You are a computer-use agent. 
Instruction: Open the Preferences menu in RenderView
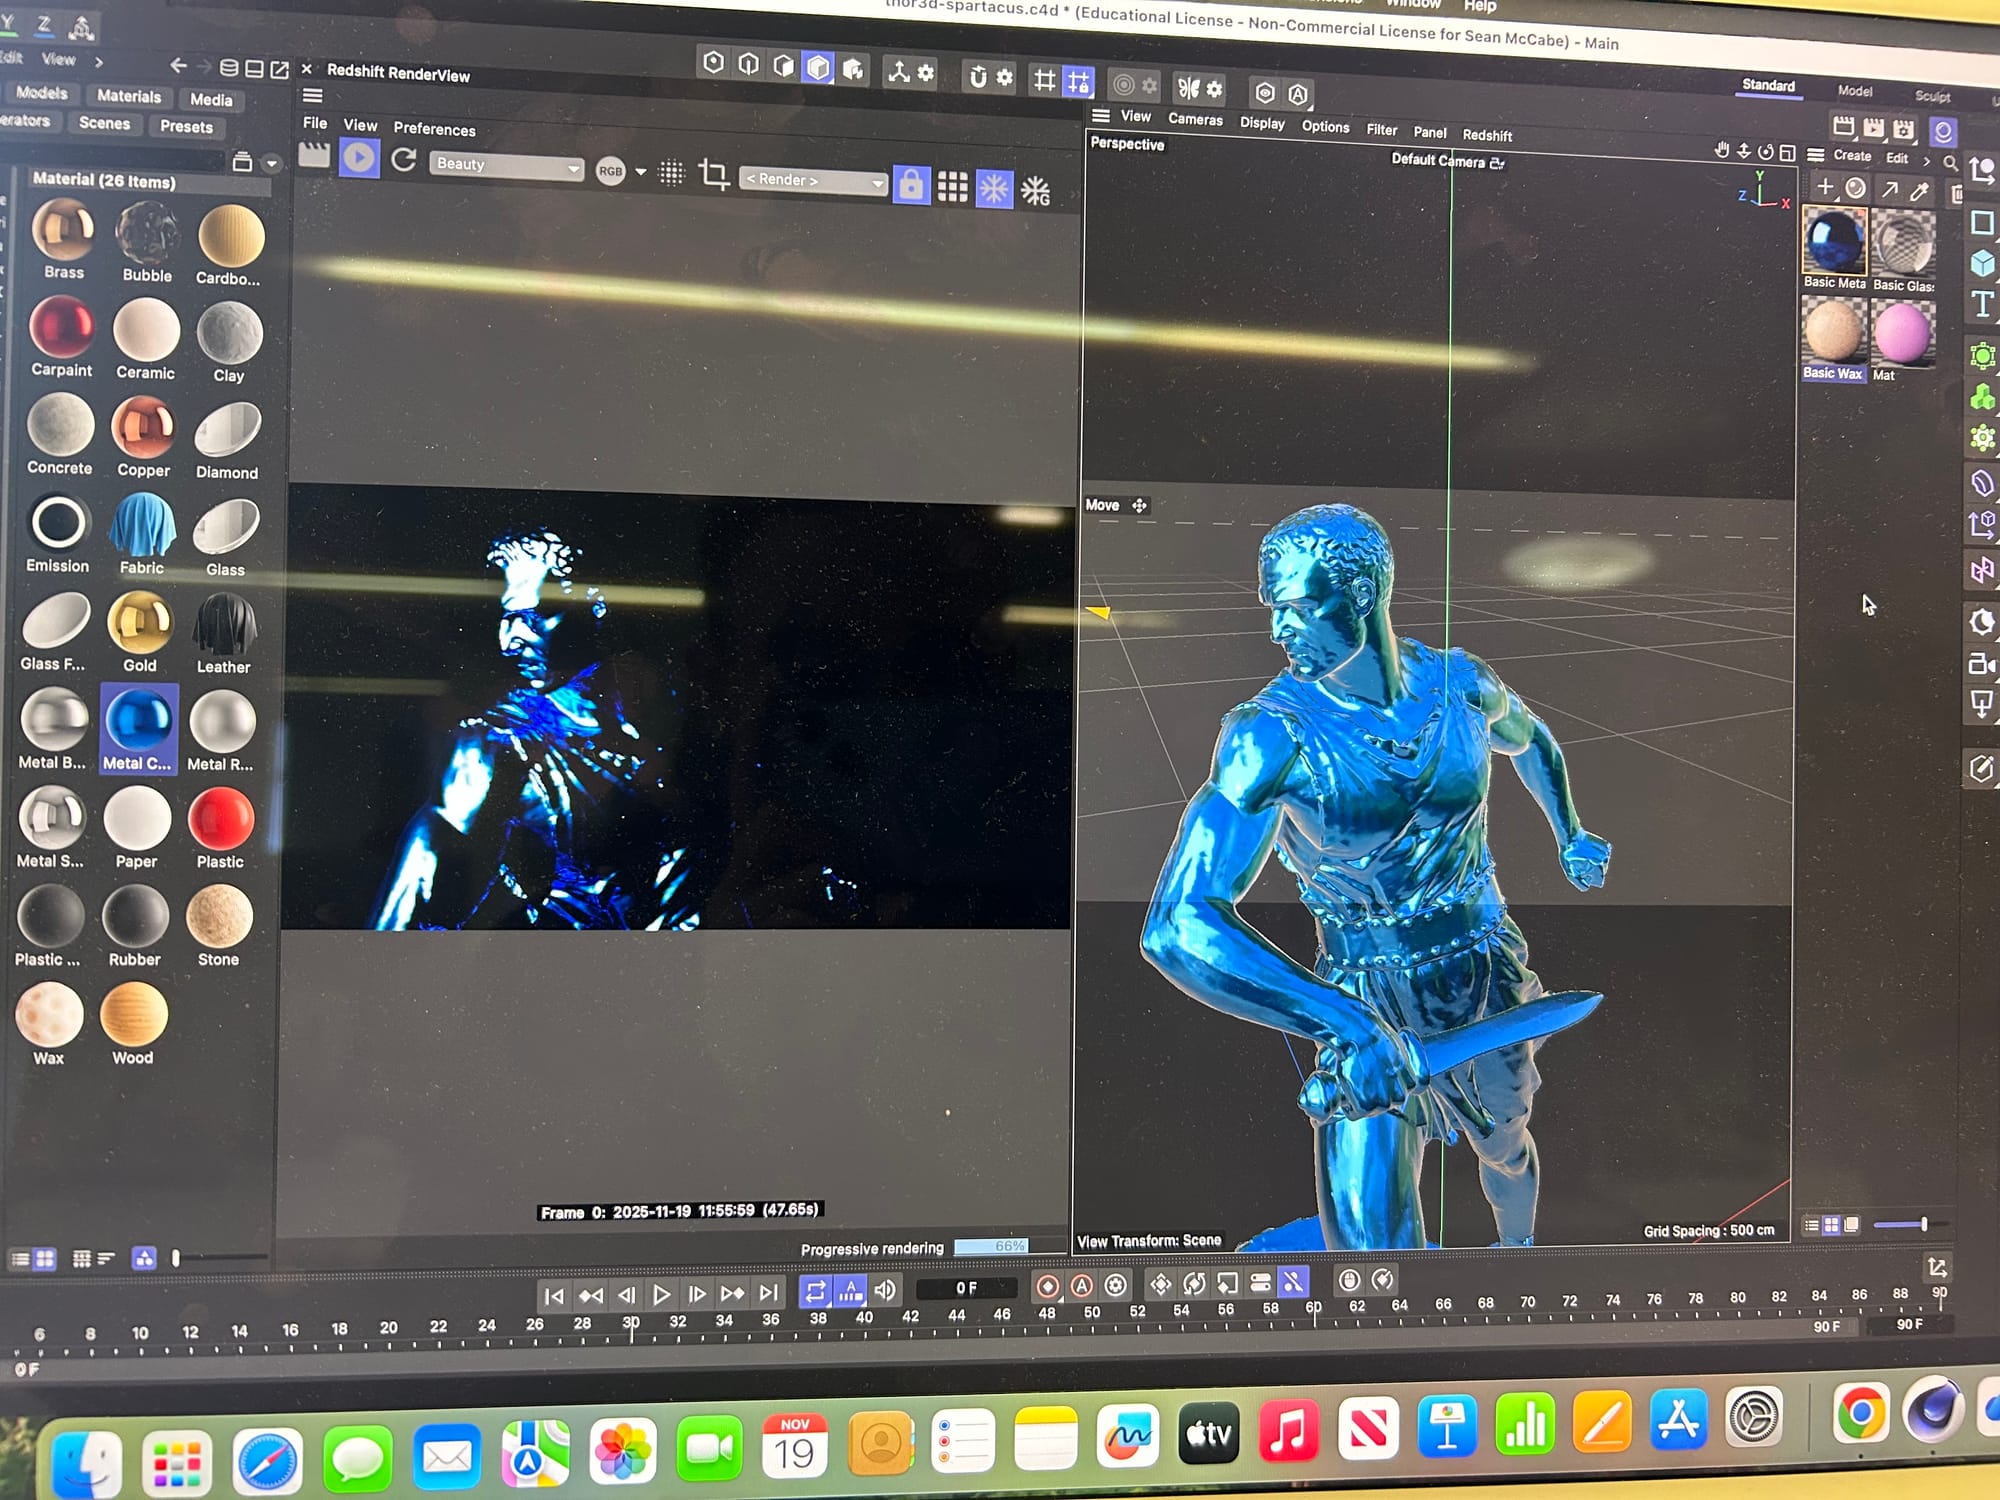[434, 129]
